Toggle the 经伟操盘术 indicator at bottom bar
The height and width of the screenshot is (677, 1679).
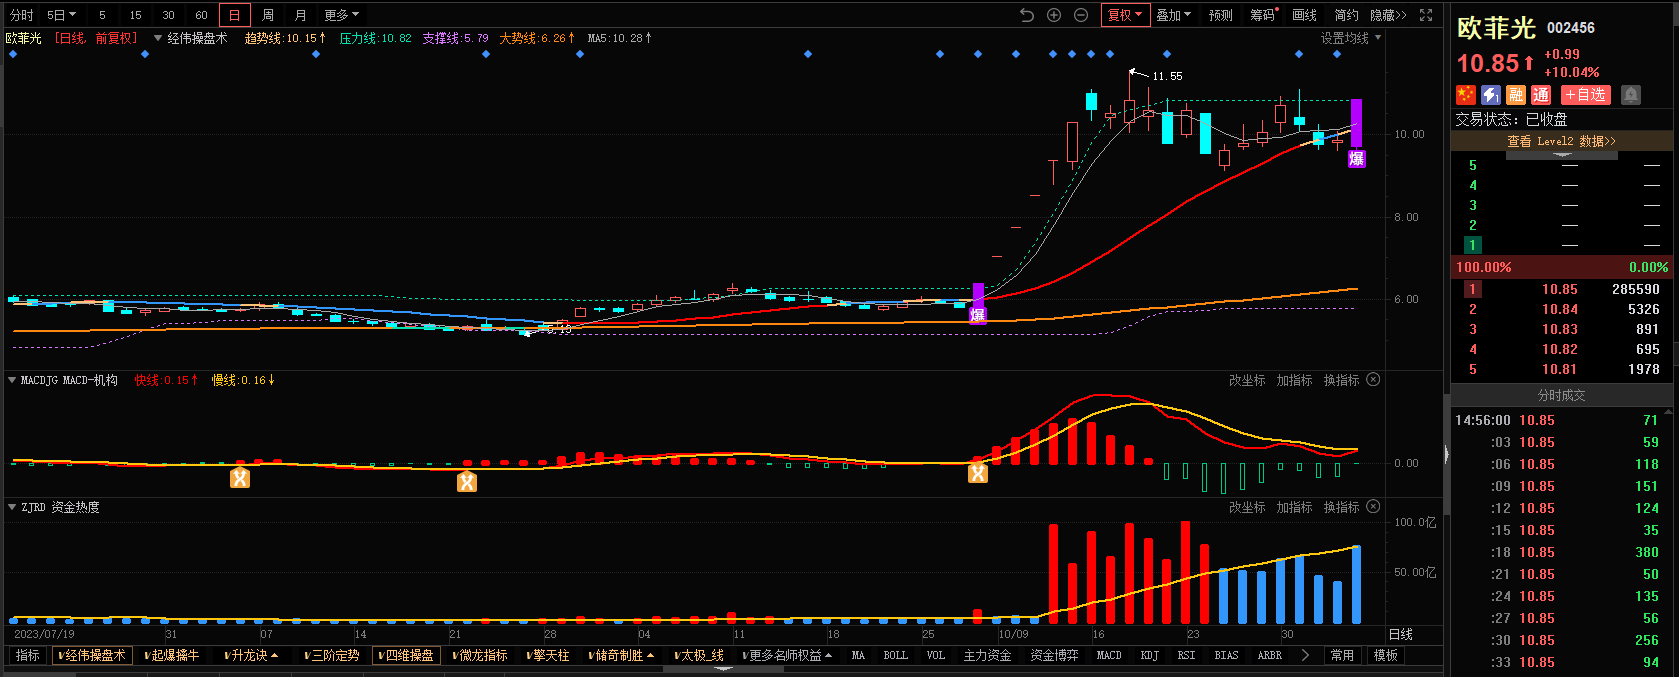(x=92, y=656)
